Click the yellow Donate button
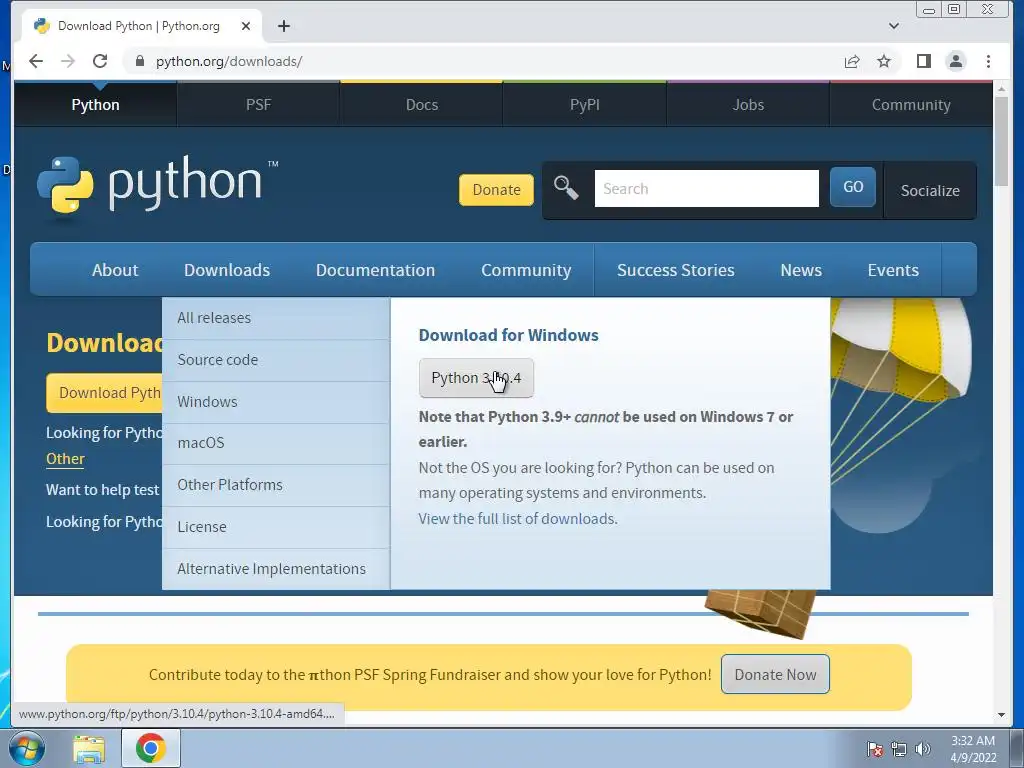 pos(496,189)
